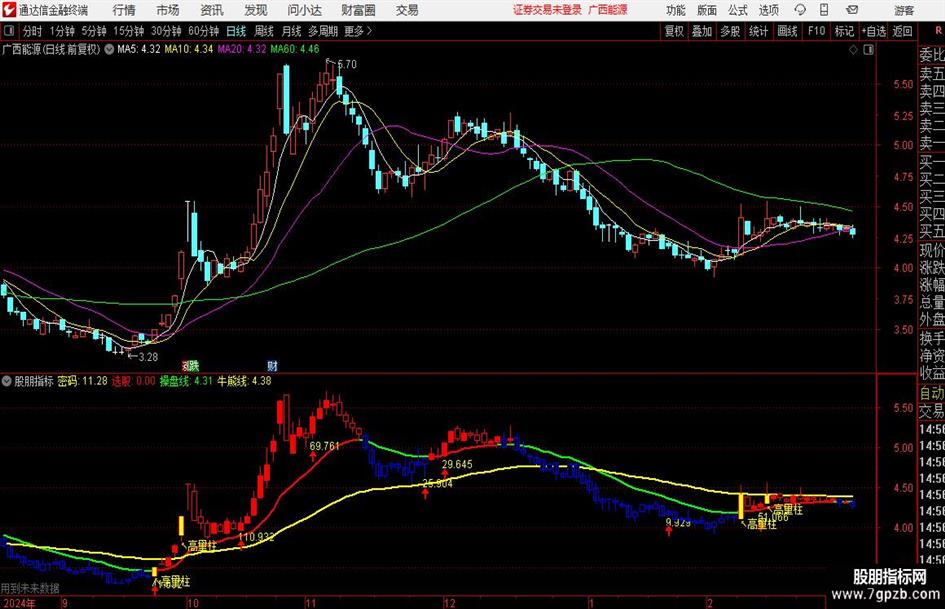Click the 证券交易未登录 login link
The image size is (945, 609).
tap(547, 10)
